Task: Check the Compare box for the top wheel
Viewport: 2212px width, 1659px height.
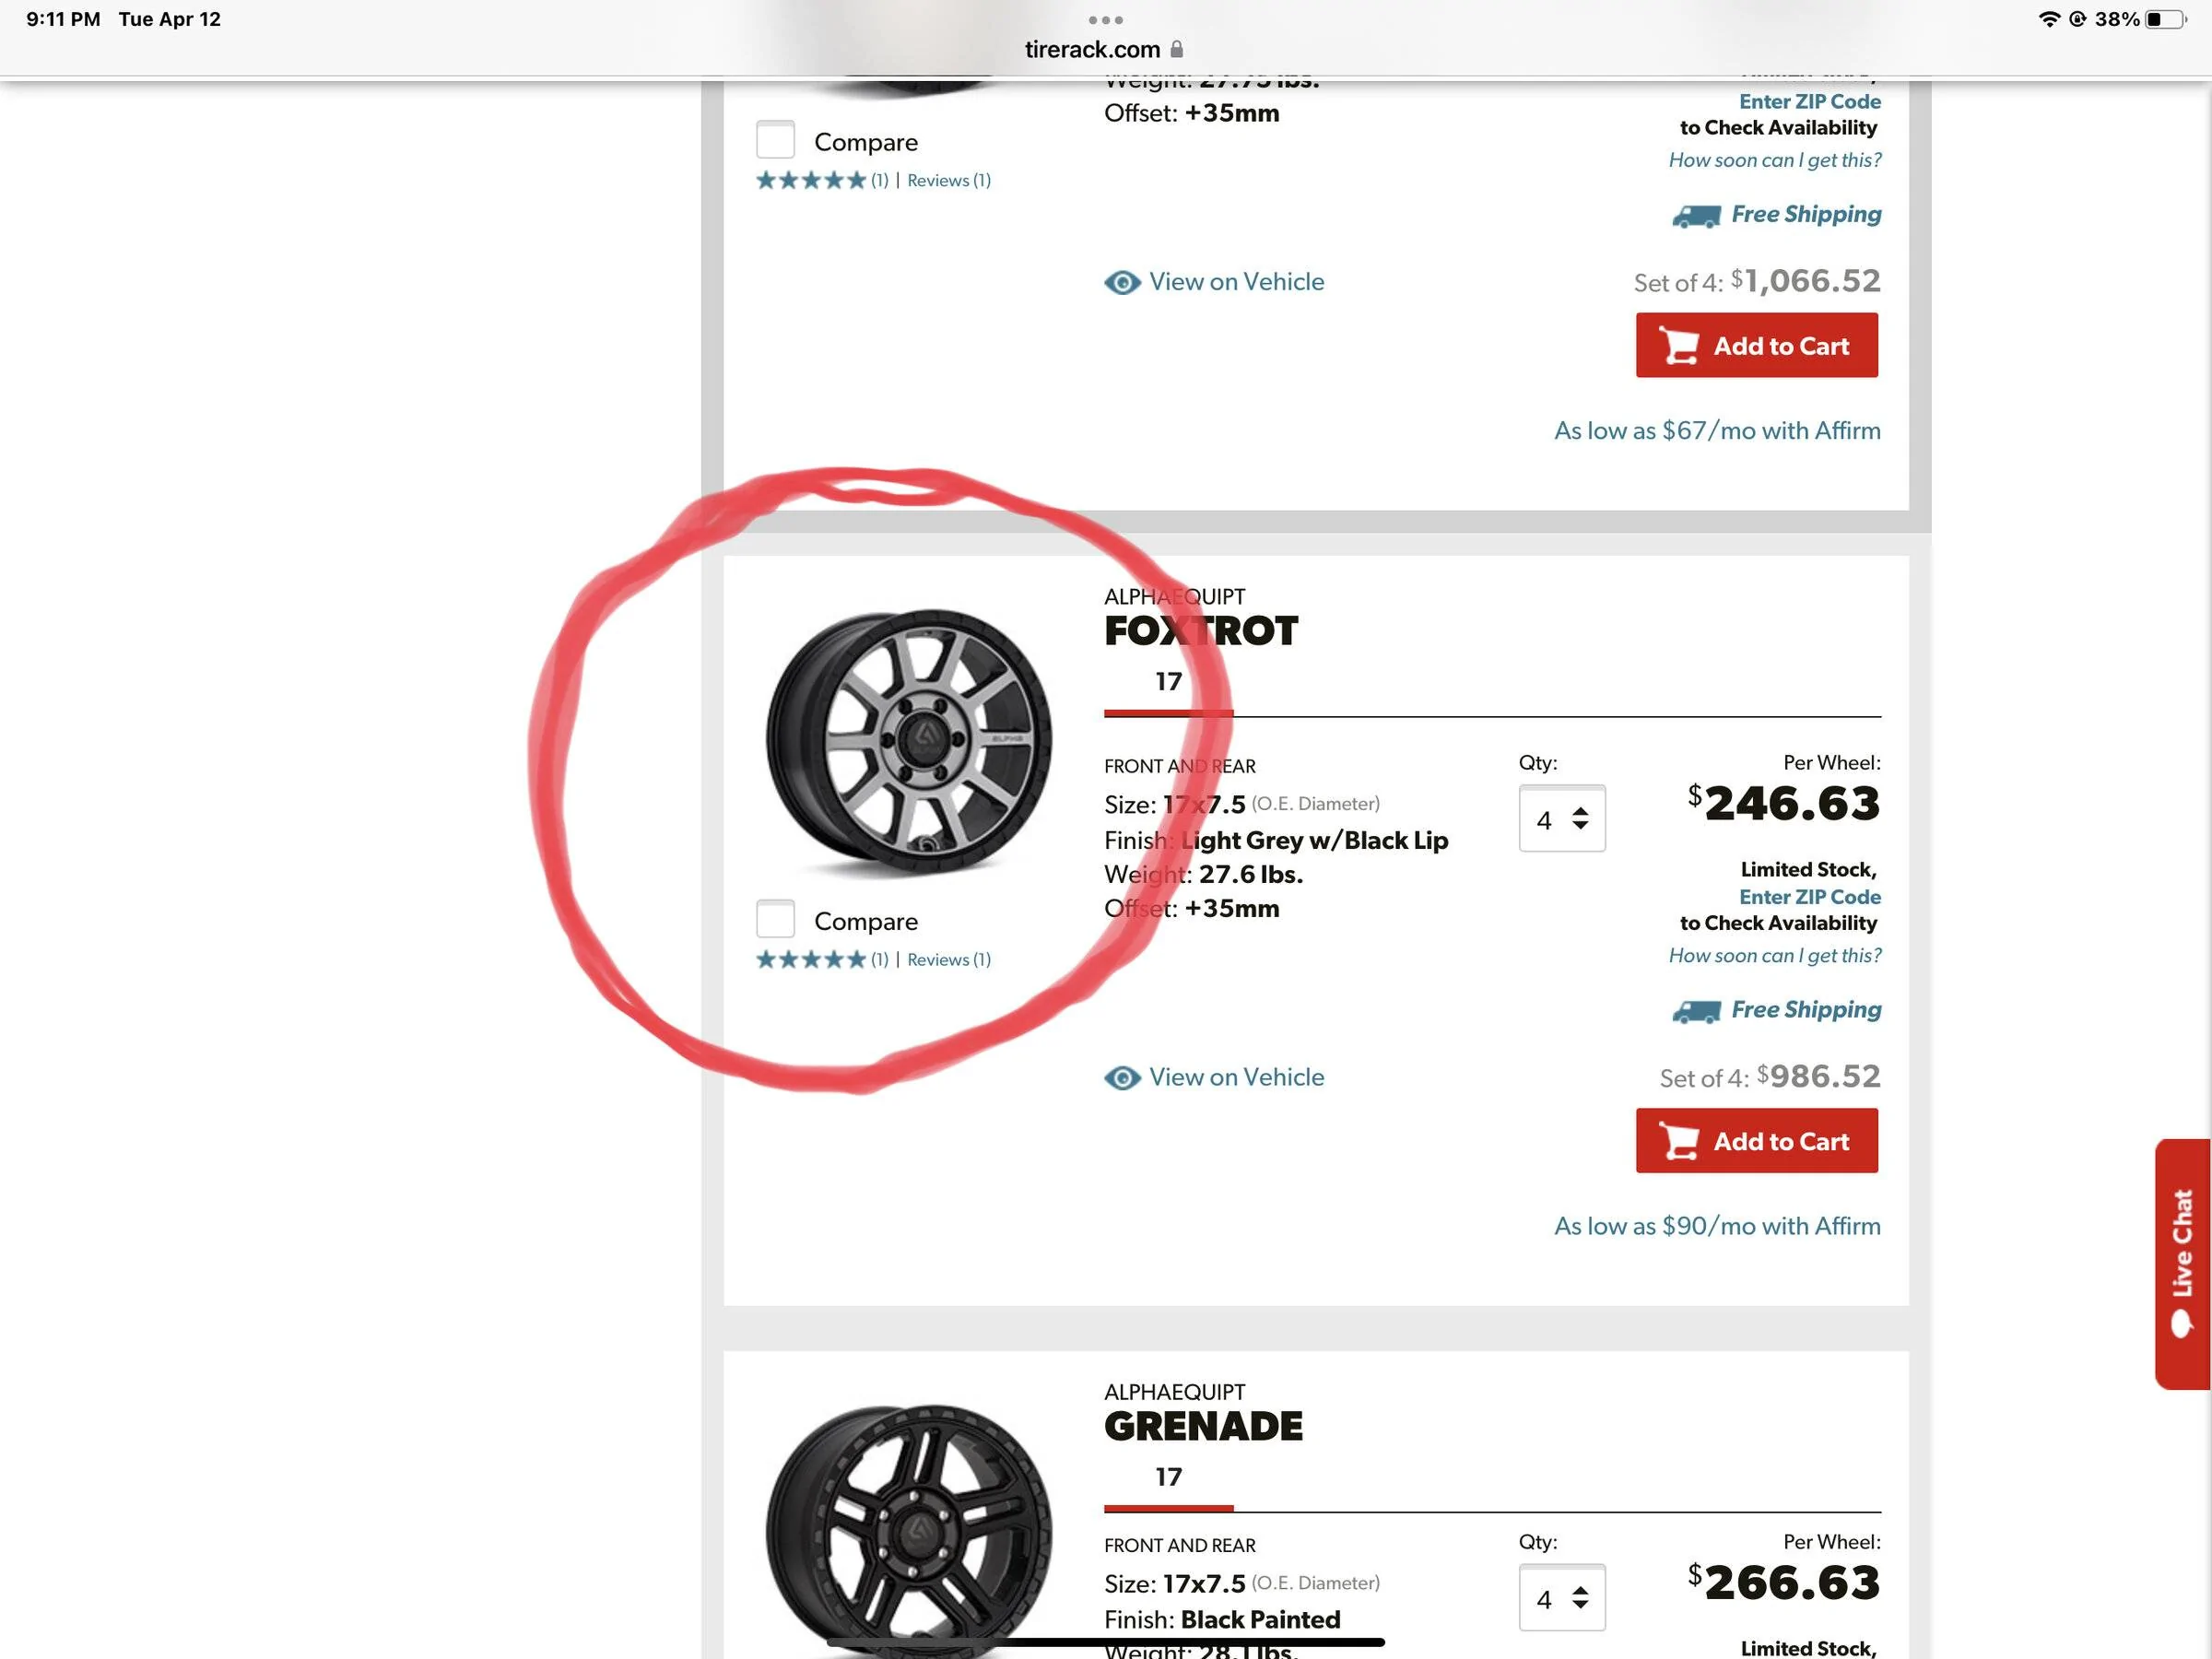Action: 775,140
